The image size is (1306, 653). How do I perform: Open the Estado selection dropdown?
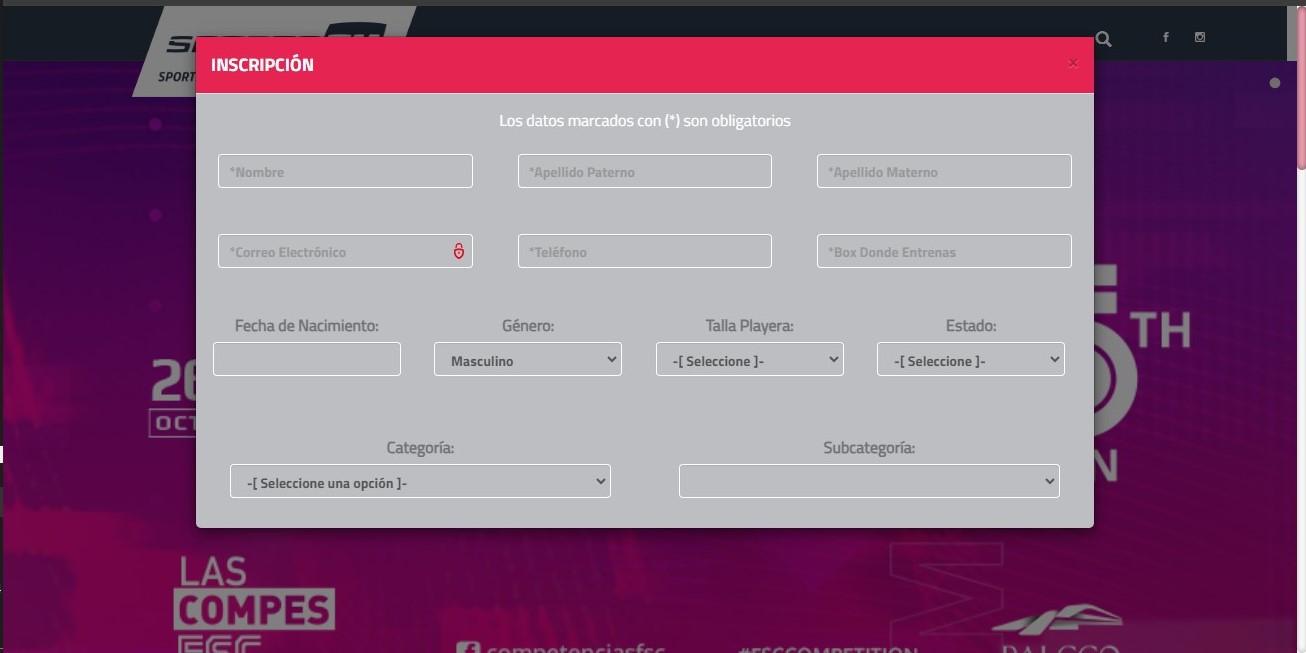click(970, 360)
